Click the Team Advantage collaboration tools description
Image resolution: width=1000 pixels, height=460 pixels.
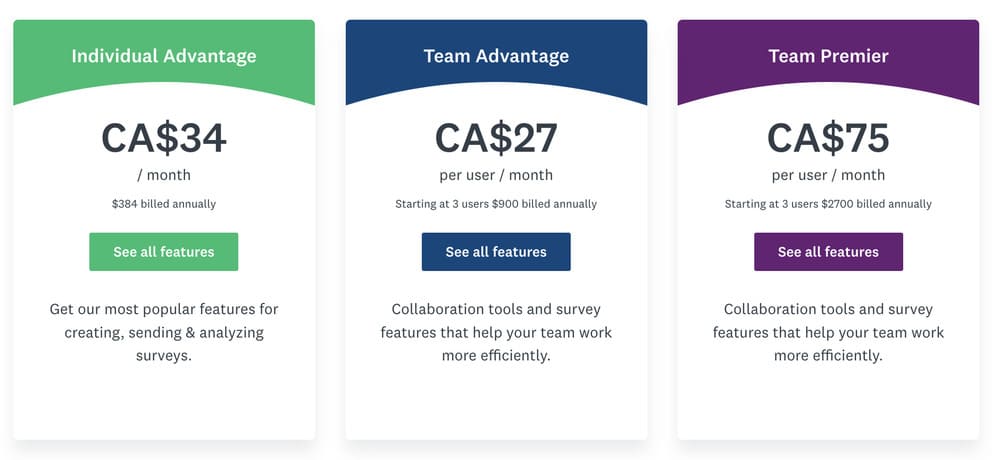click(496, 332)
